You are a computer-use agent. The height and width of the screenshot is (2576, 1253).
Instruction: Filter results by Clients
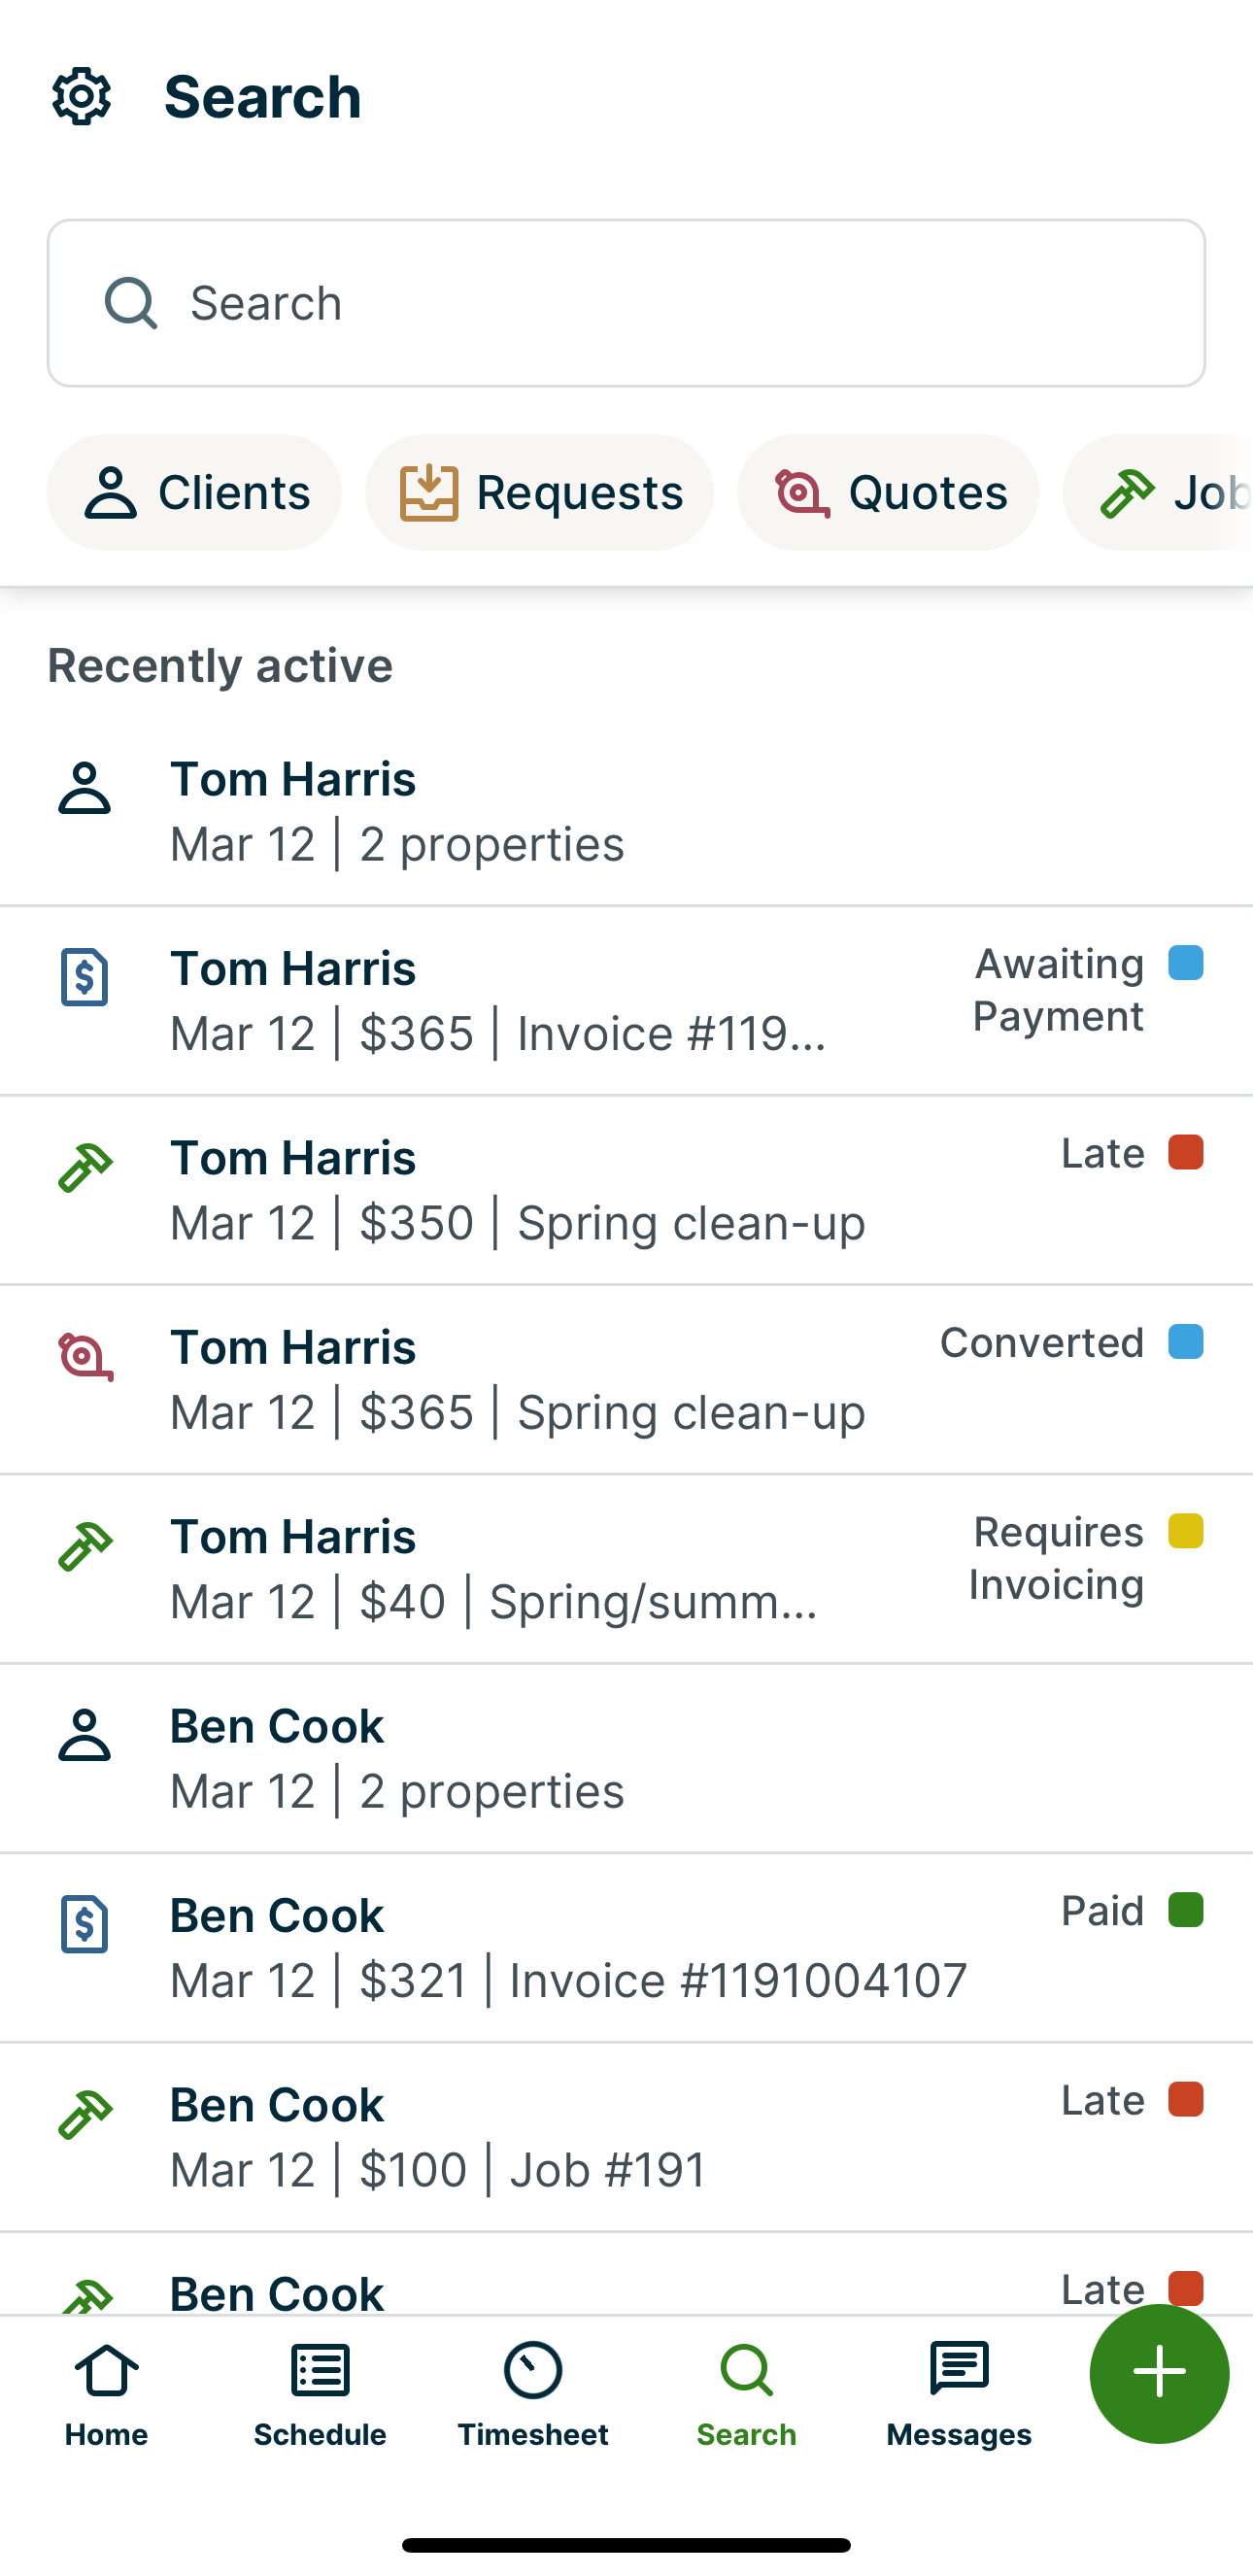(x=195, y=492)
